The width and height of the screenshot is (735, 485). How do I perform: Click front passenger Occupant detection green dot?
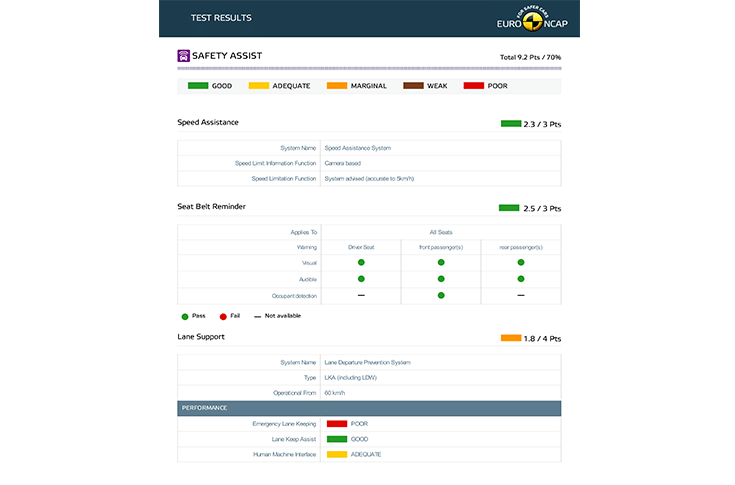(441, 296)
